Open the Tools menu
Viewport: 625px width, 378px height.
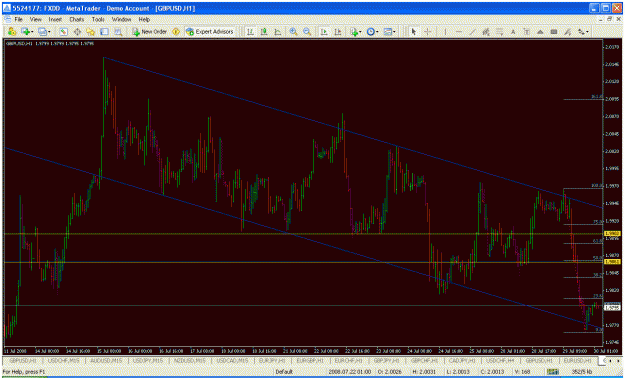click(98, 19)
